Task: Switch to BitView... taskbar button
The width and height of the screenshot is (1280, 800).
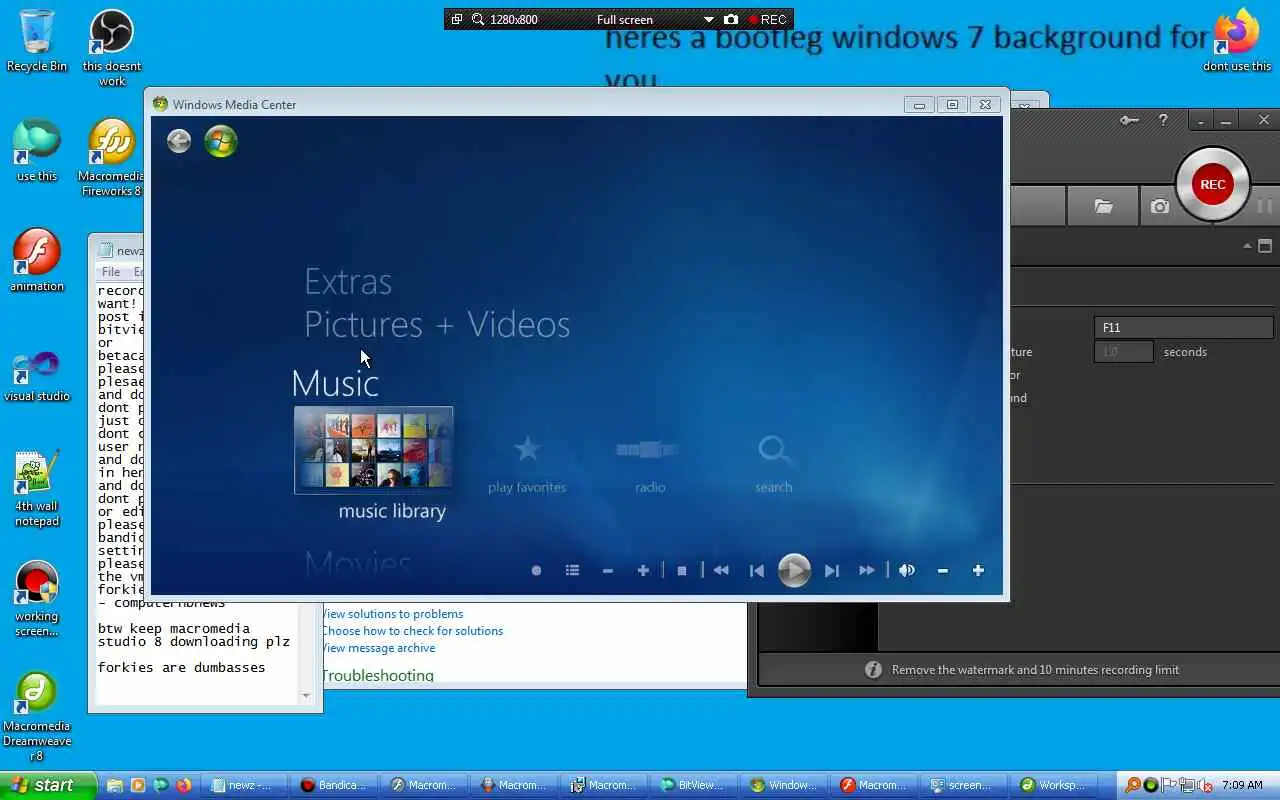Action: (x=695, y=785)
